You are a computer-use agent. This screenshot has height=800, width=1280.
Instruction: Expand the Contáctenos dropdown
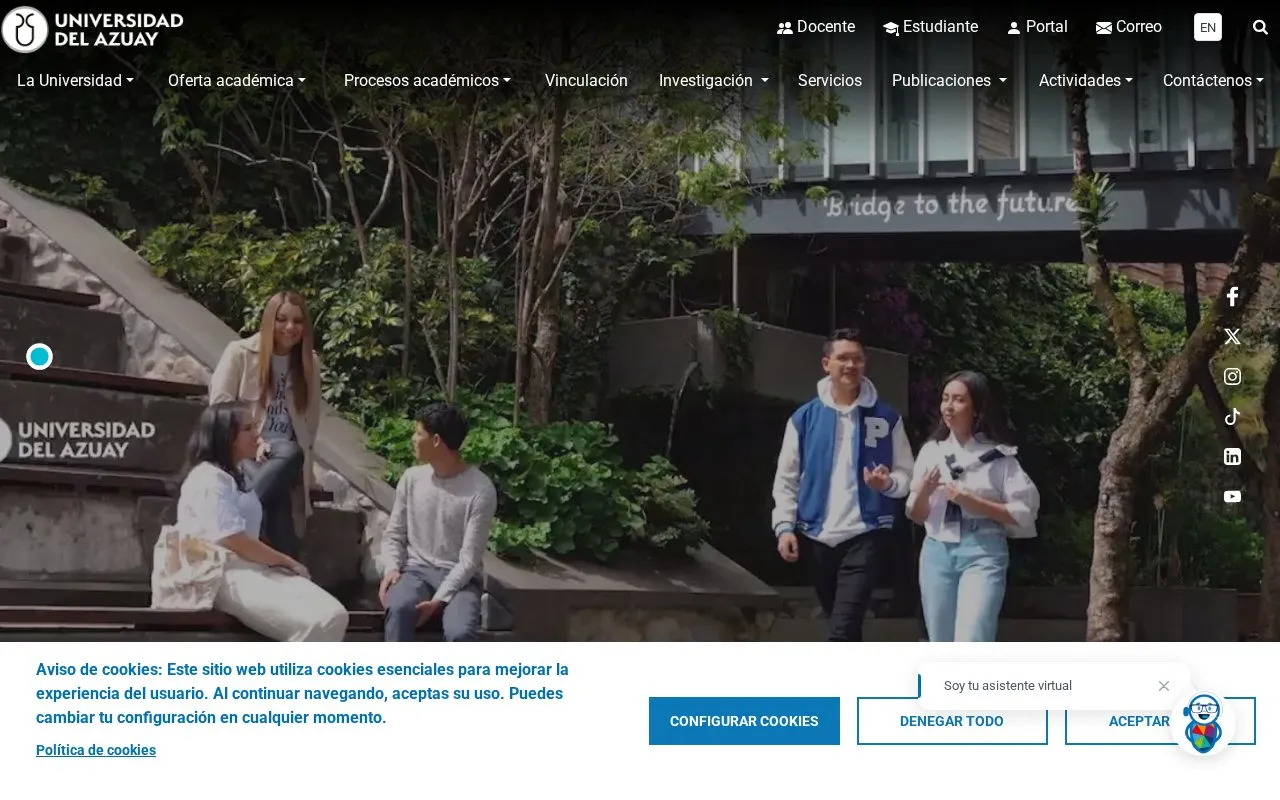(1213, 80)
